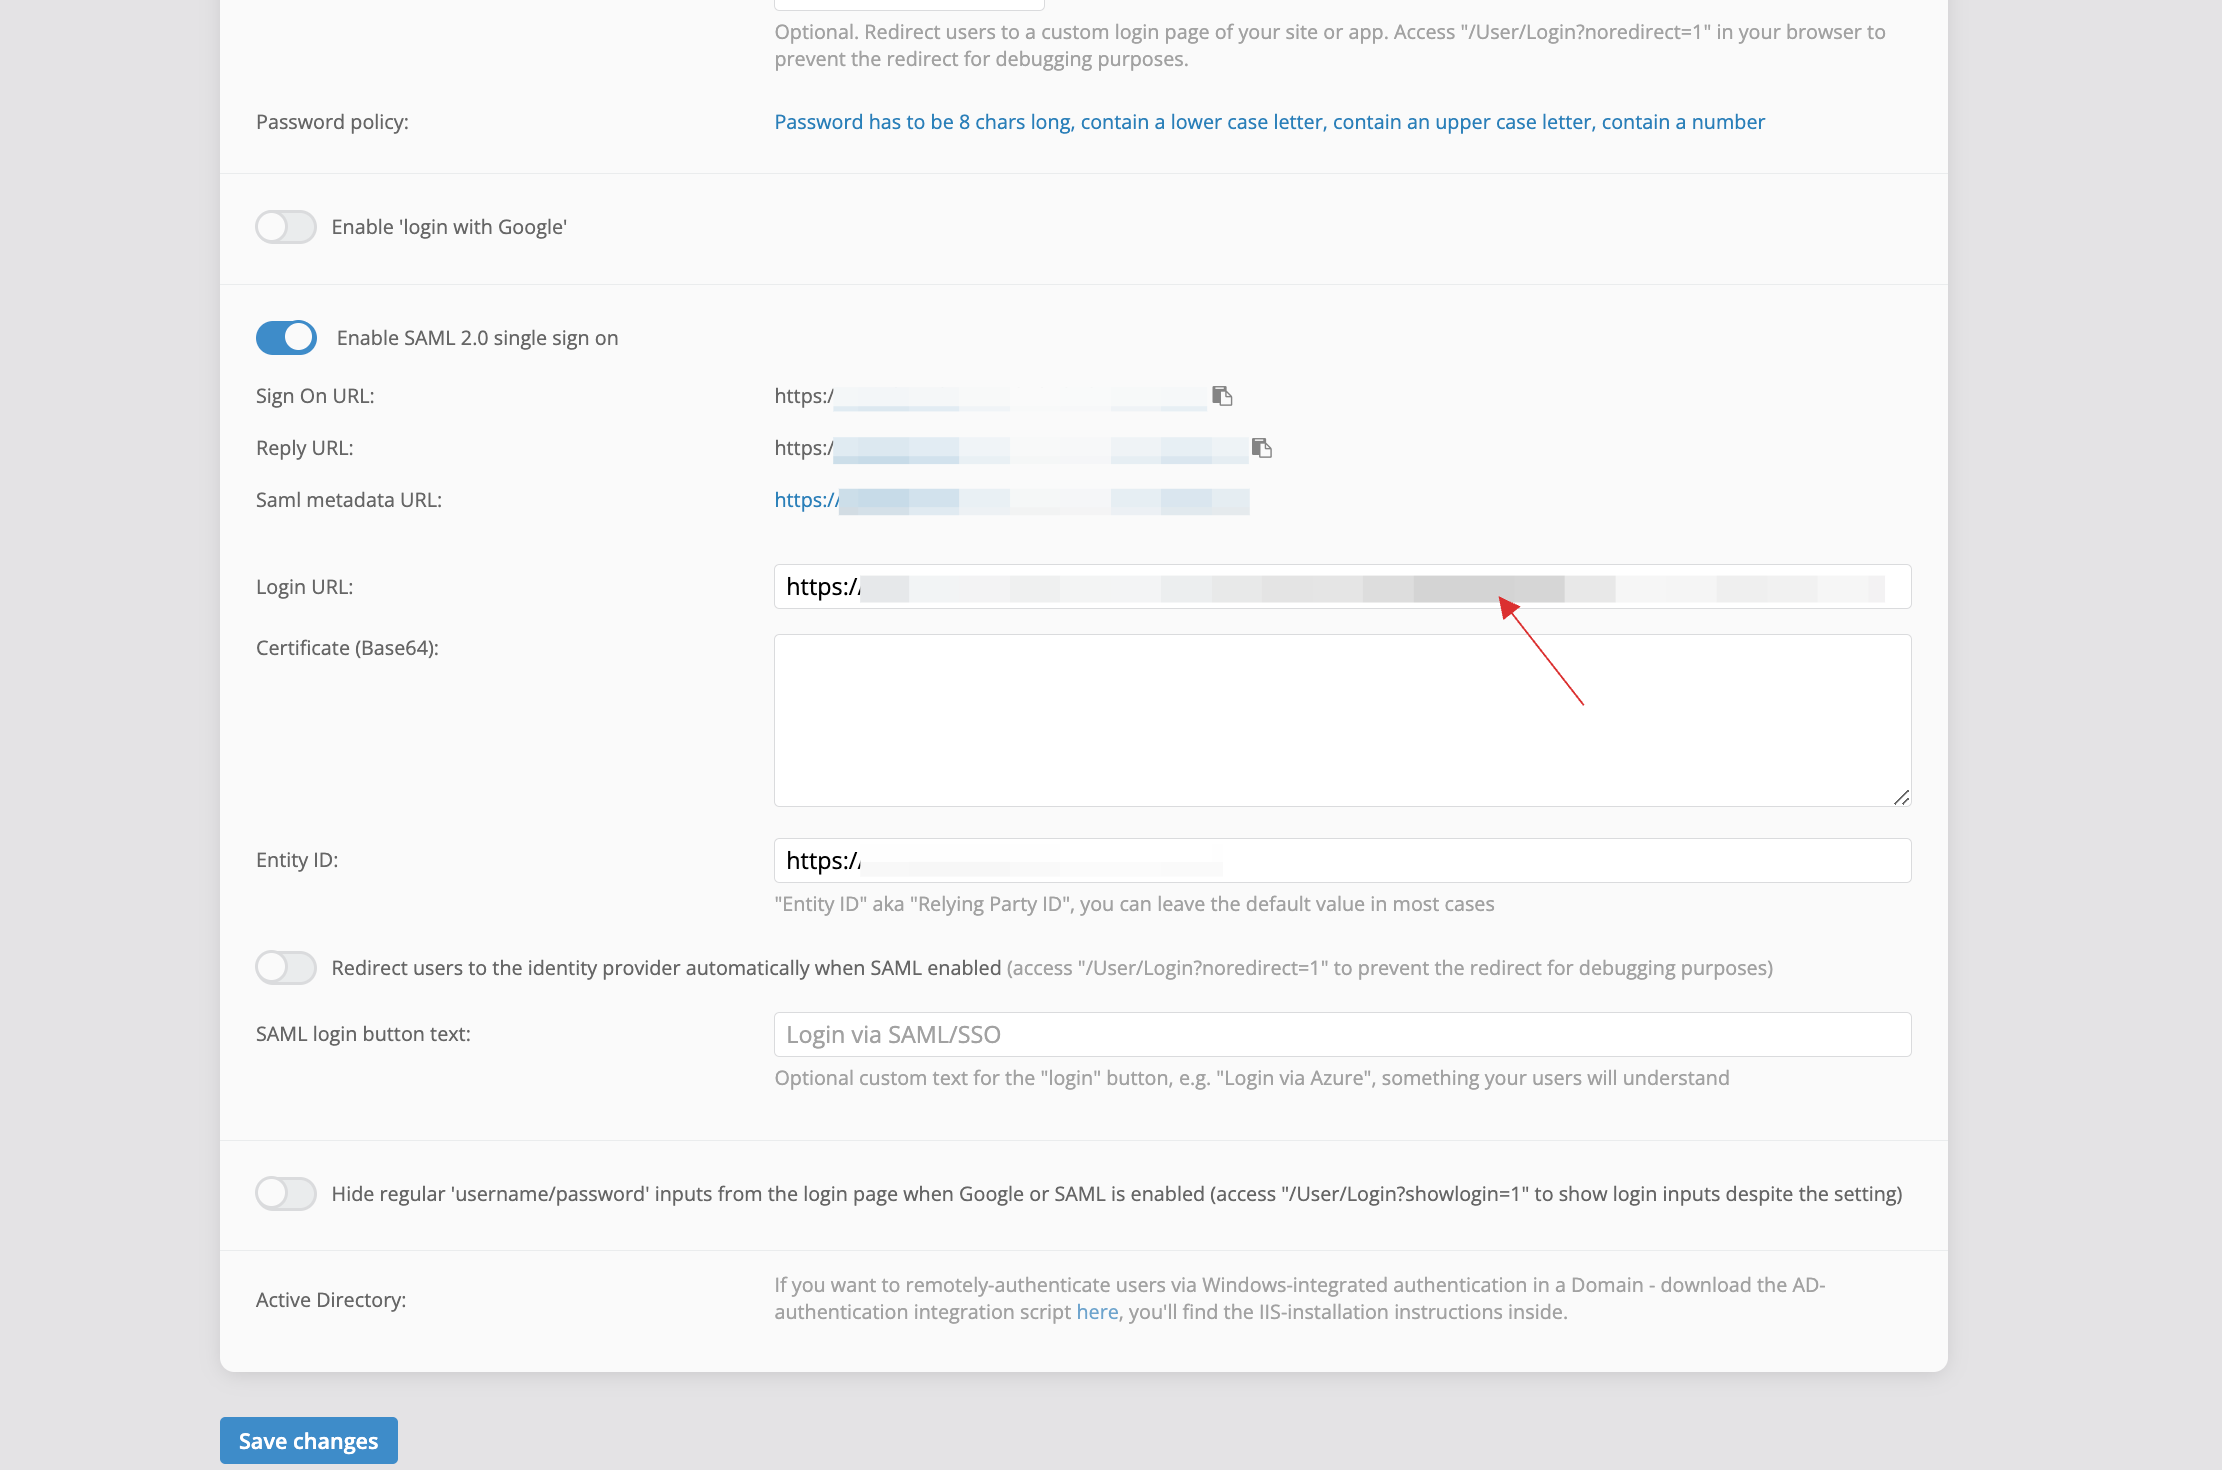Viewport: 2222px width, 1470px height.
Task: Select the 'Reply URL:' label
Action: [305, 448]
